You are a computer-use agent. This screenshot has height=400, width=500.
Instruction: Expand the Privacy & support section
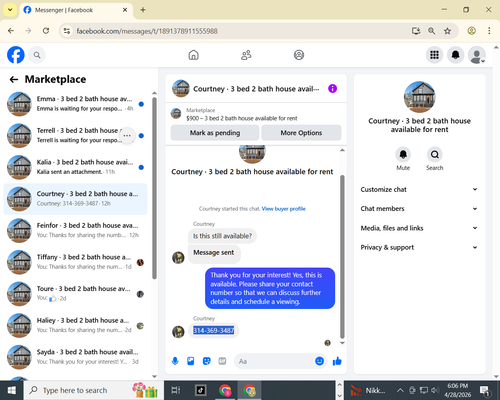point(419,247)
